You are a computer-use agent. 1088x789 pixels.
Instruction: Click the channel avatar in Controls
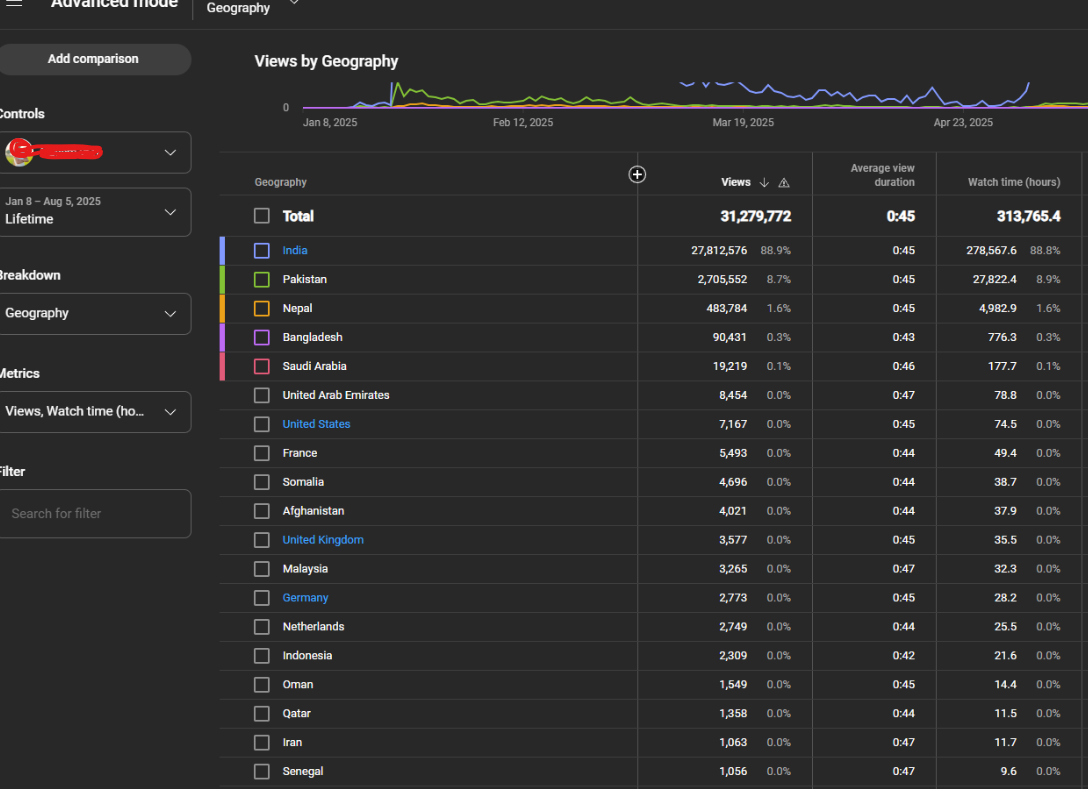click(19, 153)
